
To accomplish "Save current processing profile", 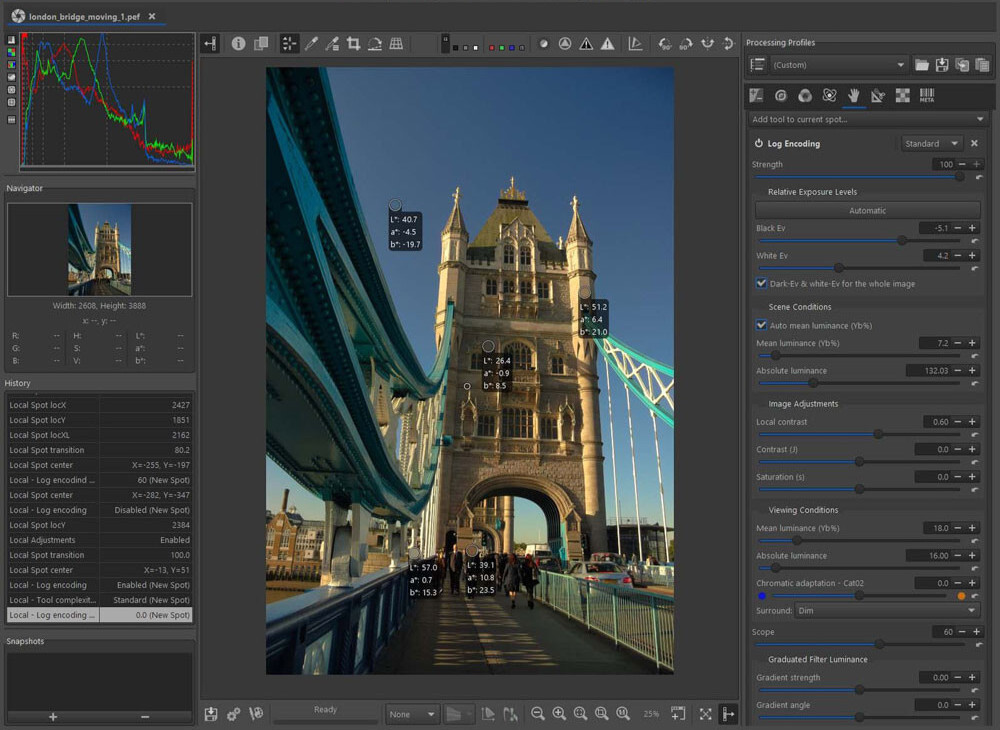I will coord(942,64).
